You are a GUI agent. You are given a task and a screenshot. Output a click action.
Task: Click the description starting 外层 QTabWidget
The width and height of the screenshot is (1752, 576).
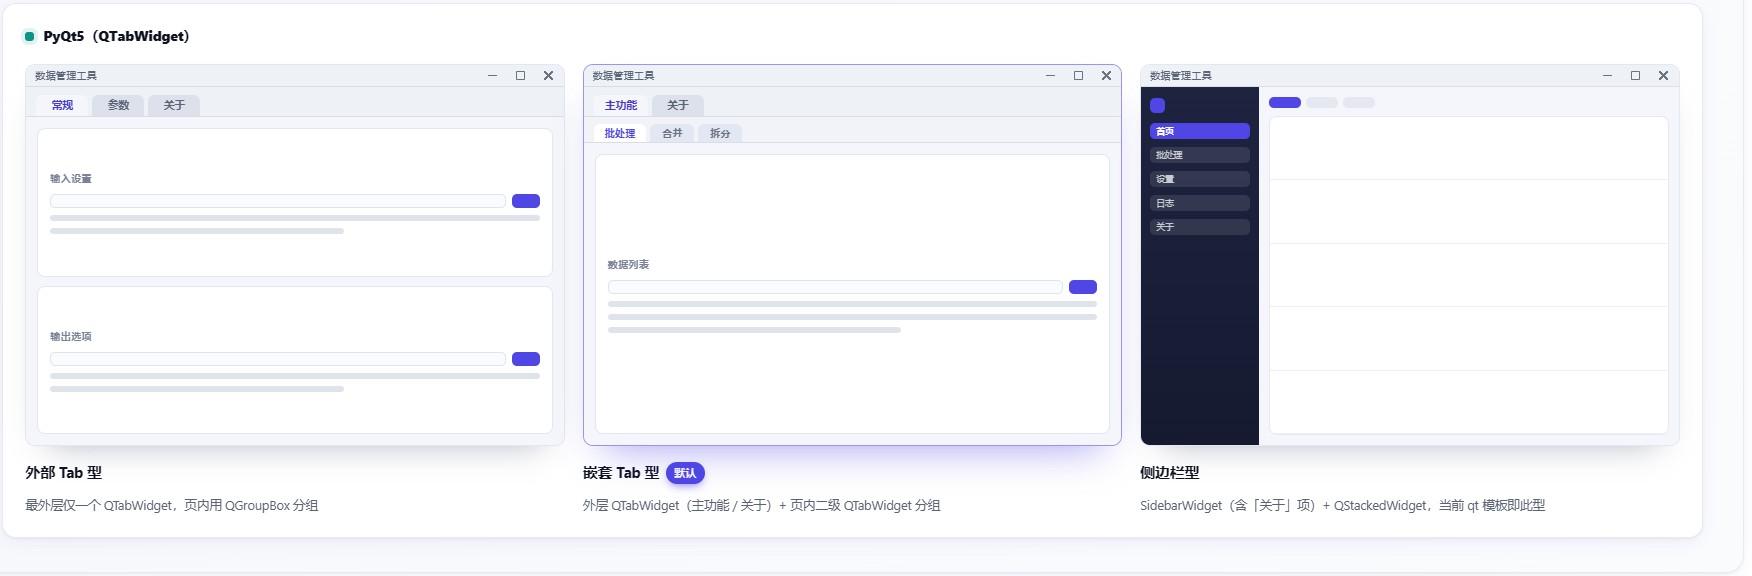pyautogui.click(x=762, y=506)
